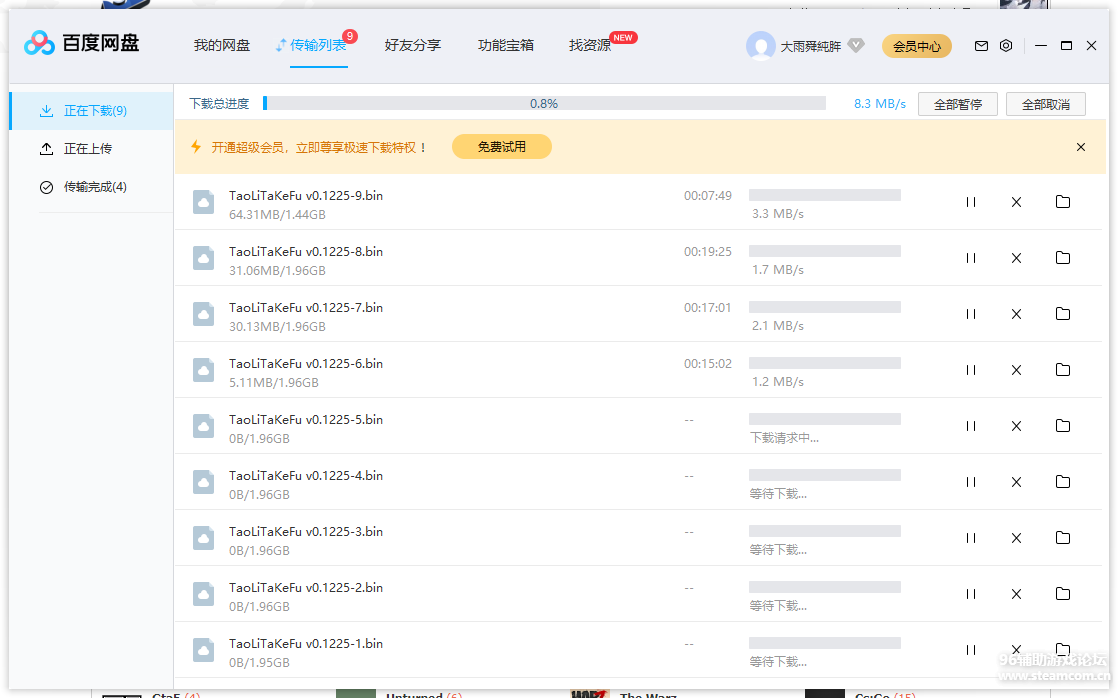Open folder for TaoLiTaKeFu v0.1225-4.bin

click(1062, 482)
